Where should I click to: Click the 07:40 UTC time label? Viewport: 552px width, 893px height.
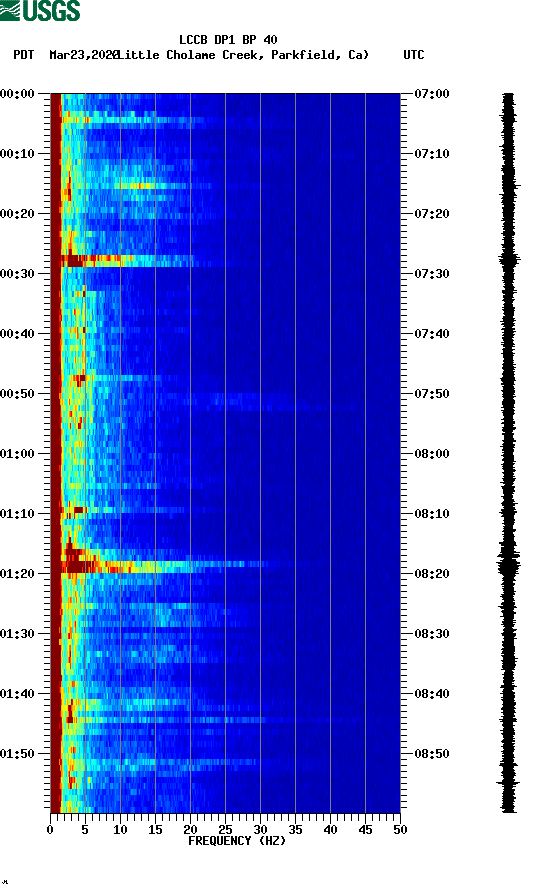click(432, 334)
